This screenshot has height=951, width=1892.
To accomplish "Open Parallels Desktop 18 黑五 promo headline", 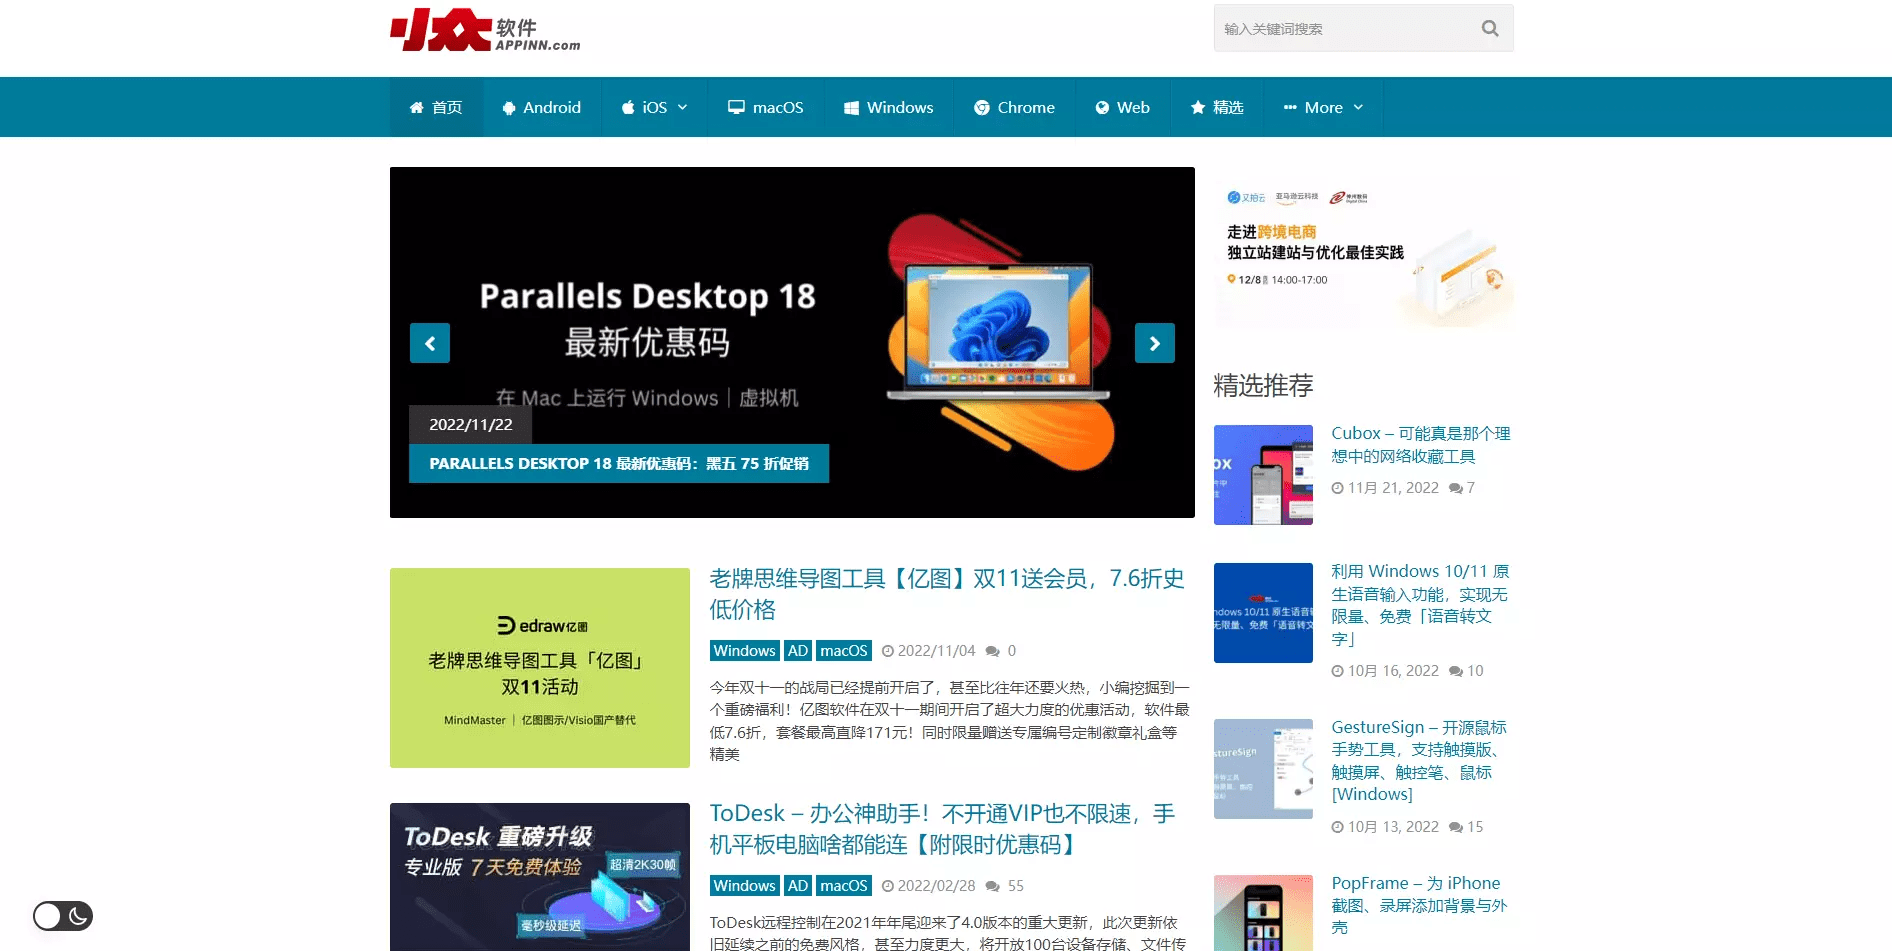I will point(619,464).
